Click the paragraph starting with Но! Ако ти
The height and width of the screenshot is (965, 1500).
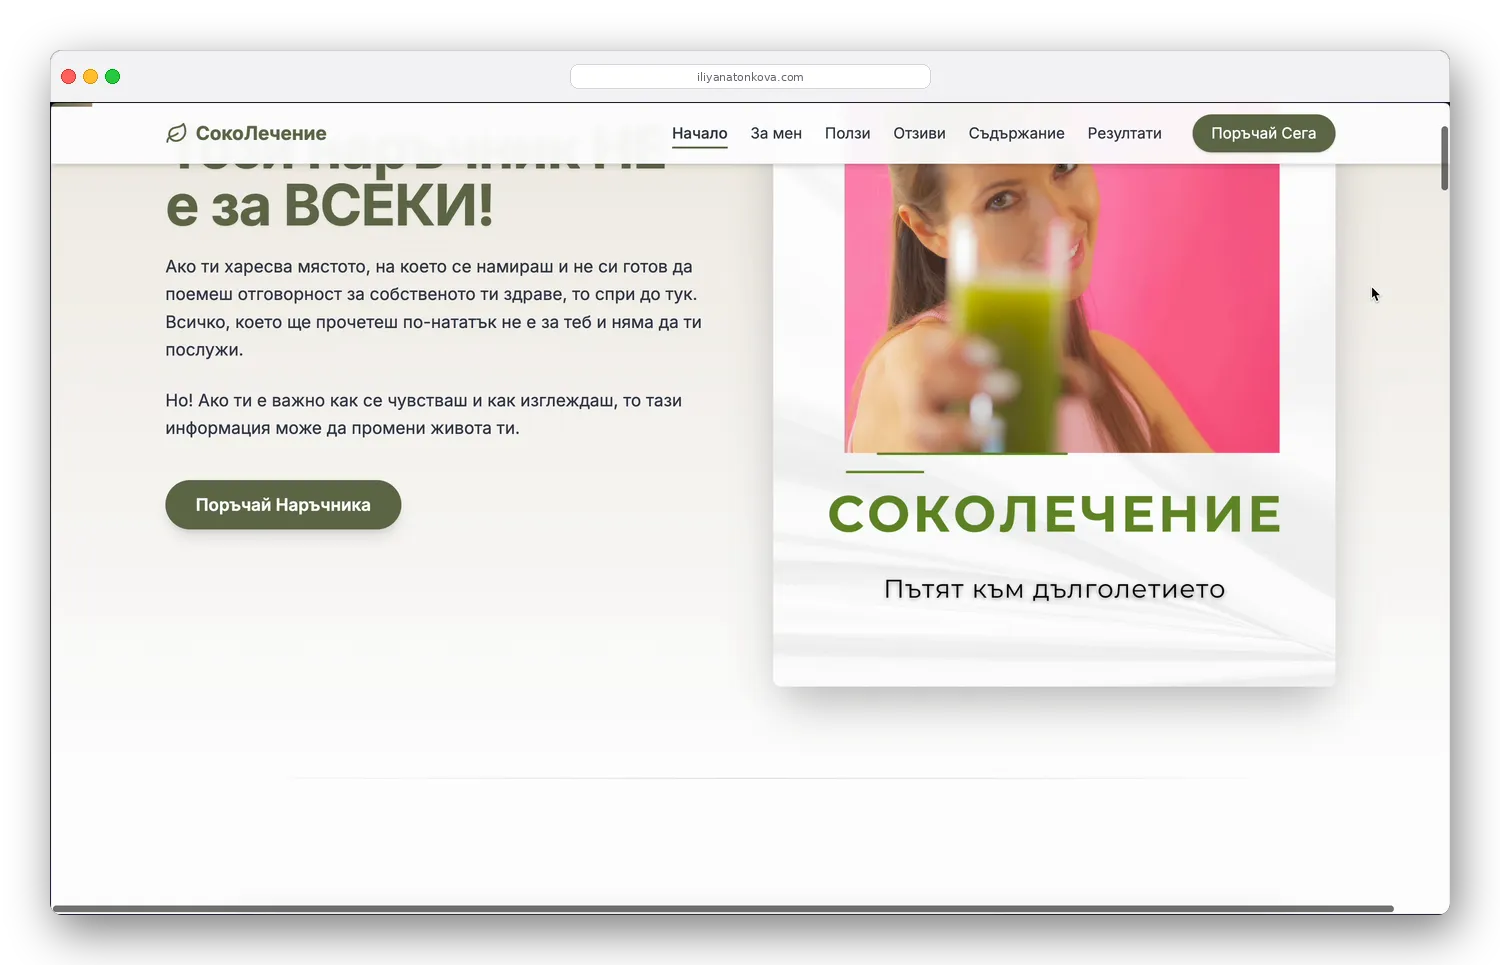(x=423, y=414)
